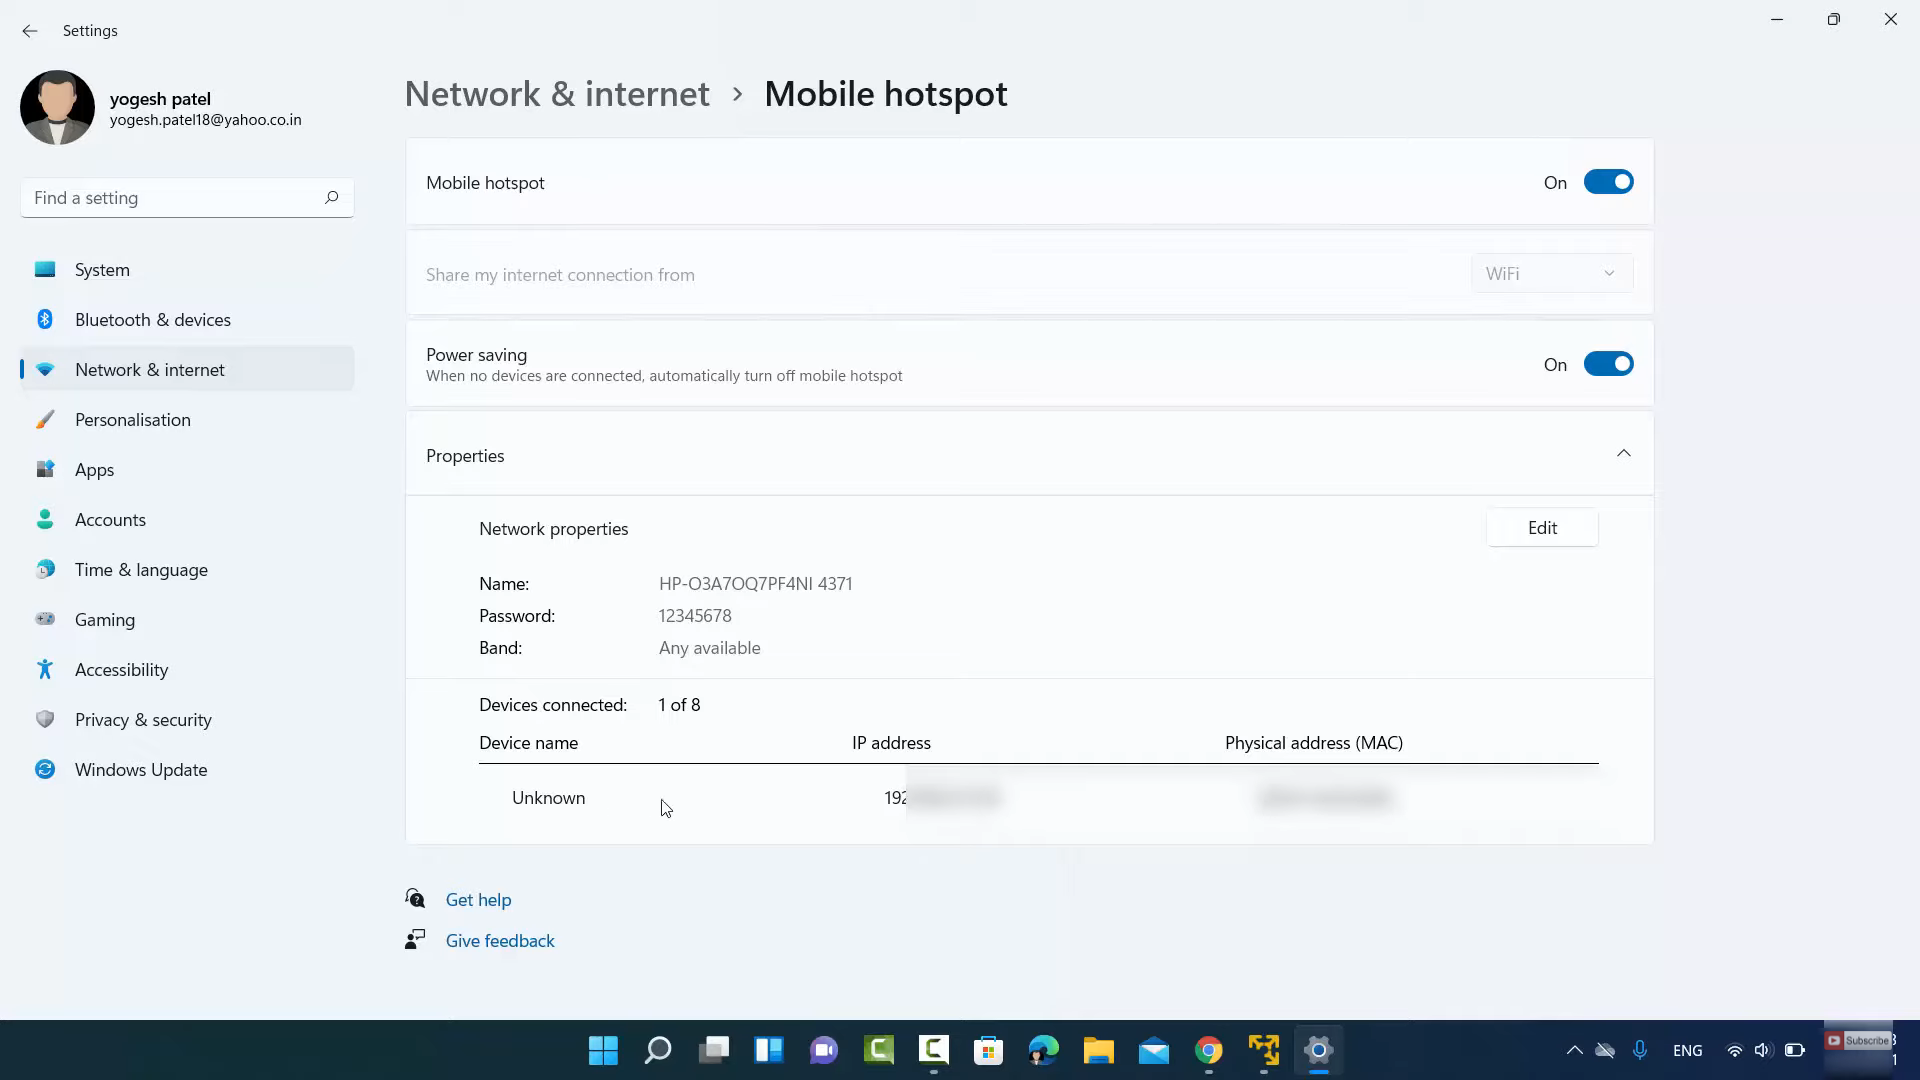
Task: Click the microphone icon in system tray
Action: [1639, 1050]
